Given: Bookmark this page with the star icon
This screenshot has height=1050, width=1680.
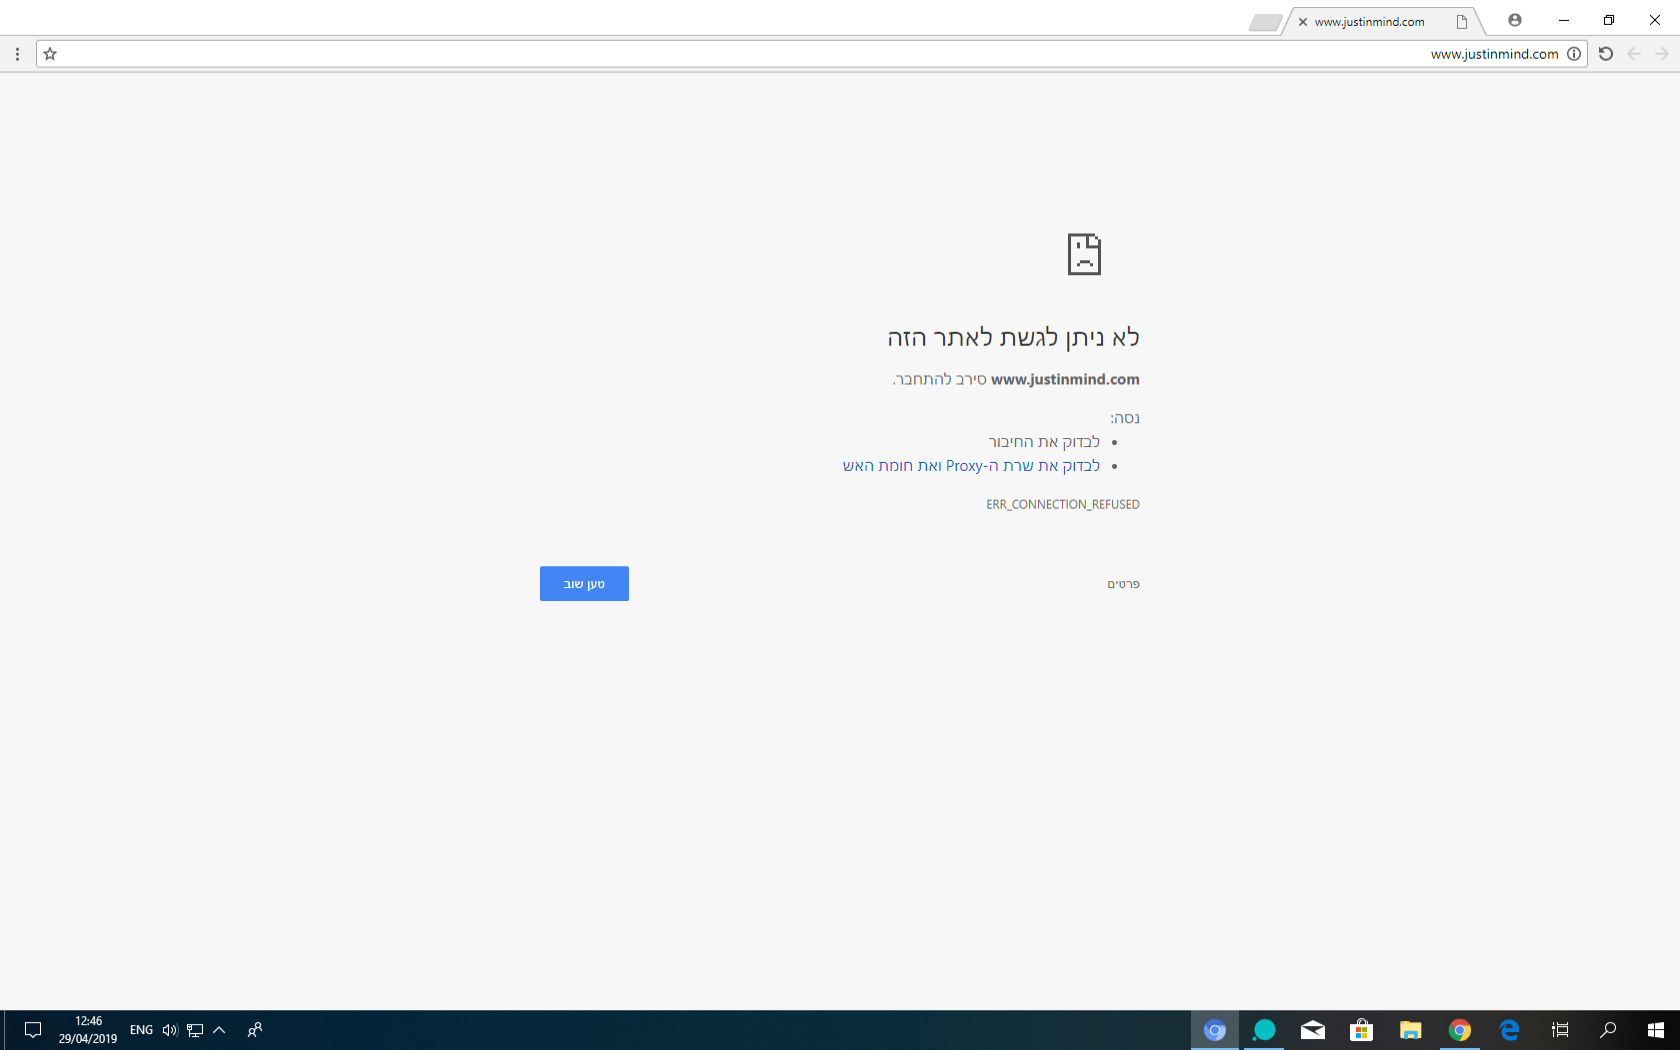Looking at the screenshot, I should (50, 54).
